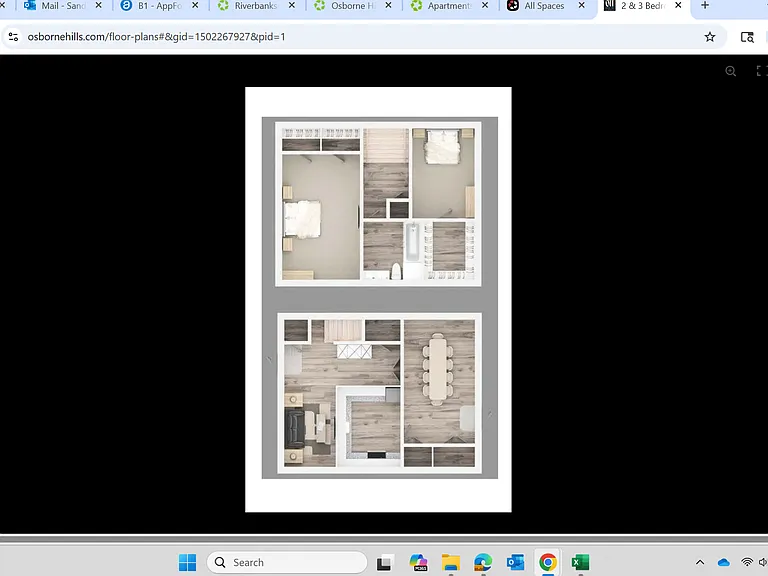Open Microsoft Edge from taskbar
The image size is (768, 576).
point(483,562)
